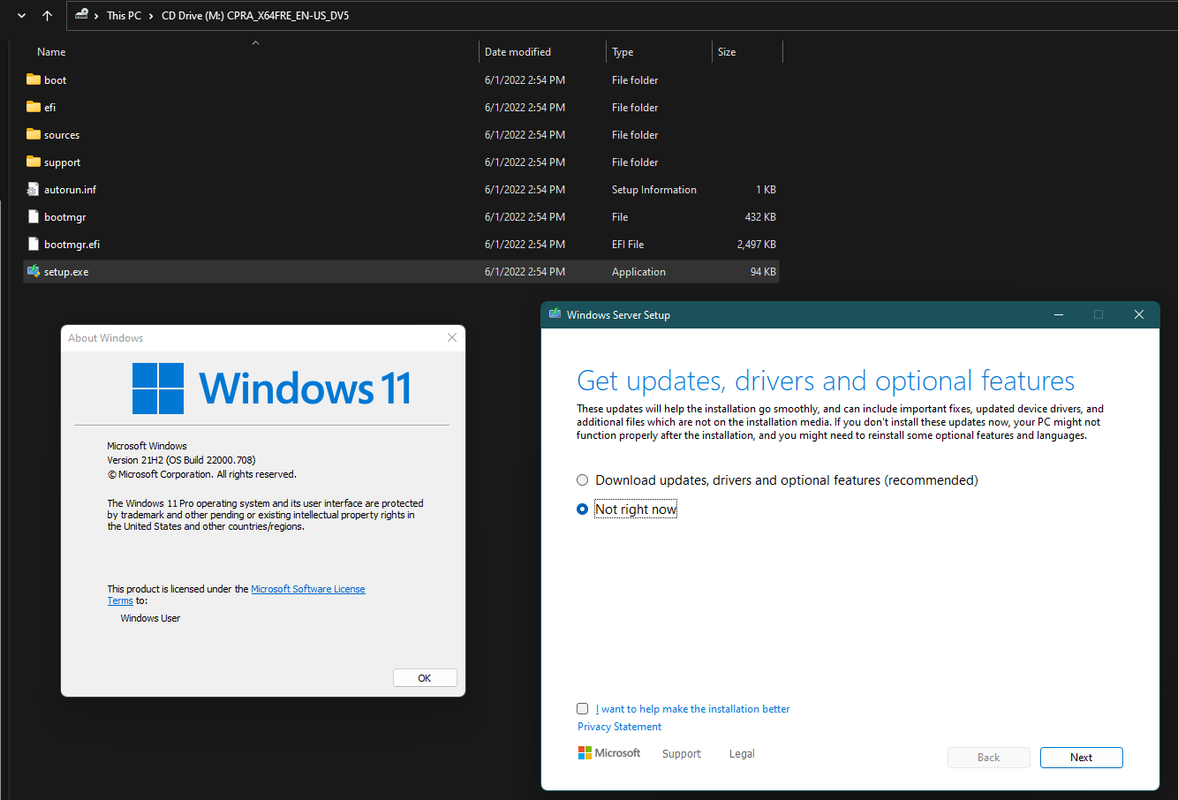The image size is (1178, 800).
Task: Click the EFI File type cell
Action: click(x=627, y=244)
